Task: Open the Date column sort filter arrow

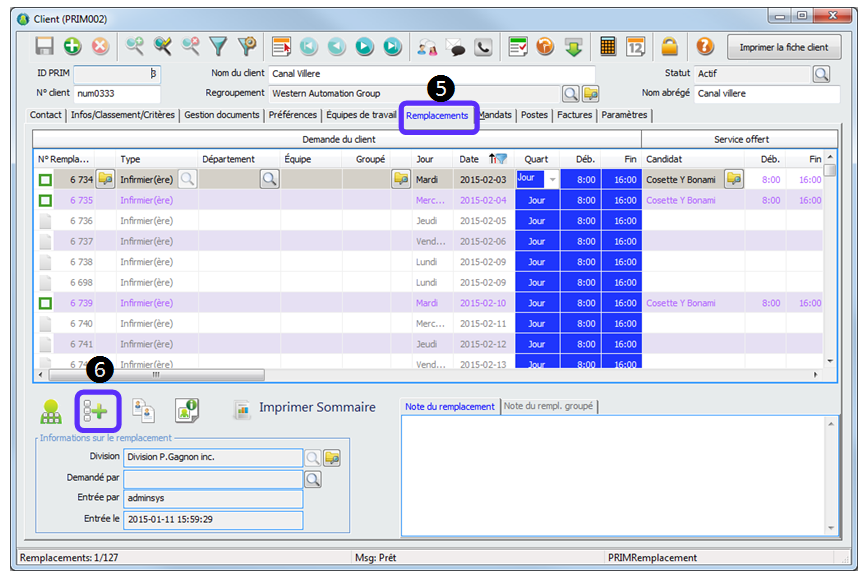Action: pos(497,159)
